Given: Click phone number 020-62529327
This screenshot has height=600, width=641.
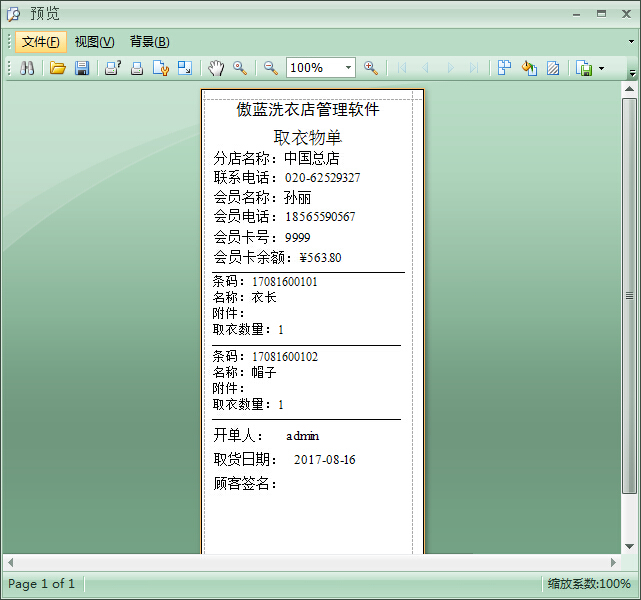Looking at the screenshot, I should 323,178.
